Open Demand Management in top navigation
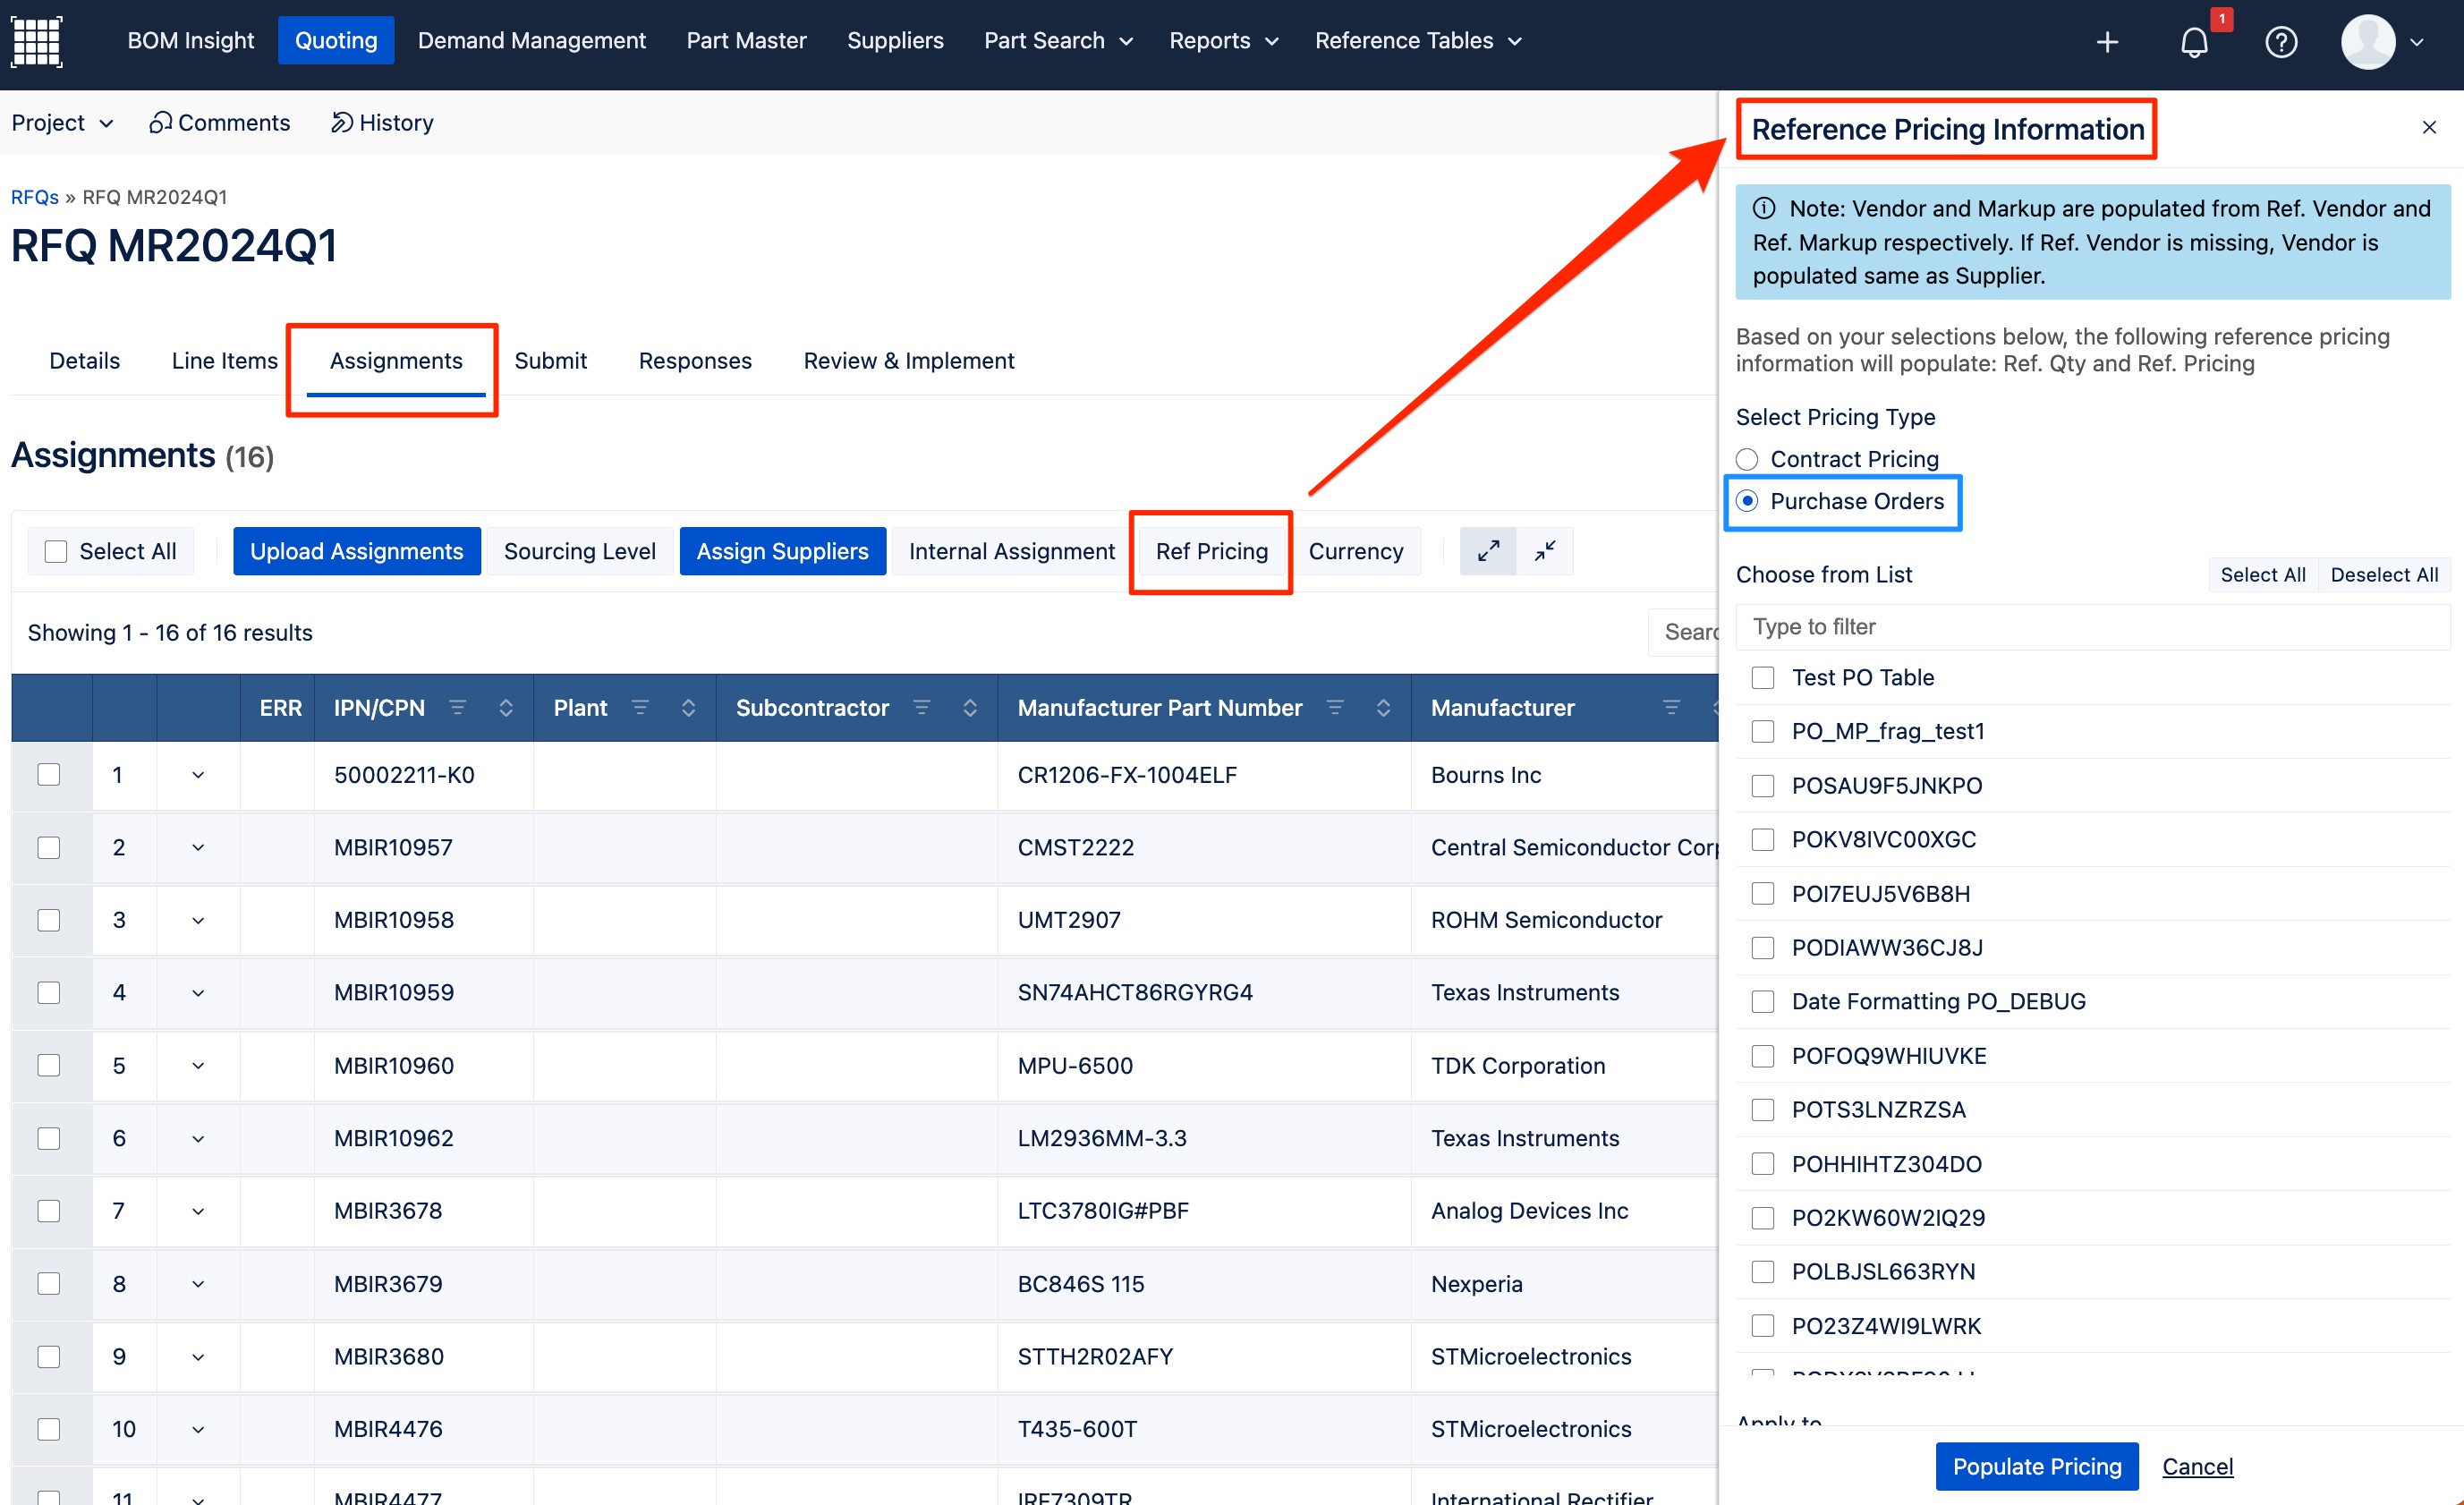 tap(531, 40)
